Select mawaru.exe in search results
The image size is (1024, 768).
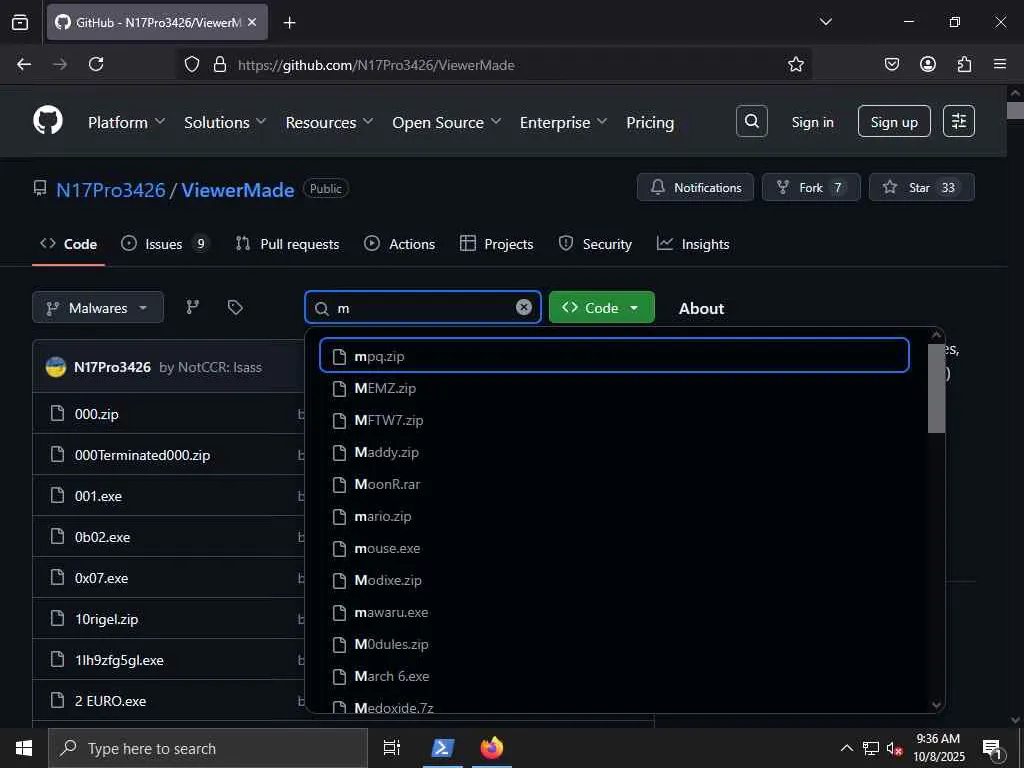pyautogui.click(x=614, y=612)
